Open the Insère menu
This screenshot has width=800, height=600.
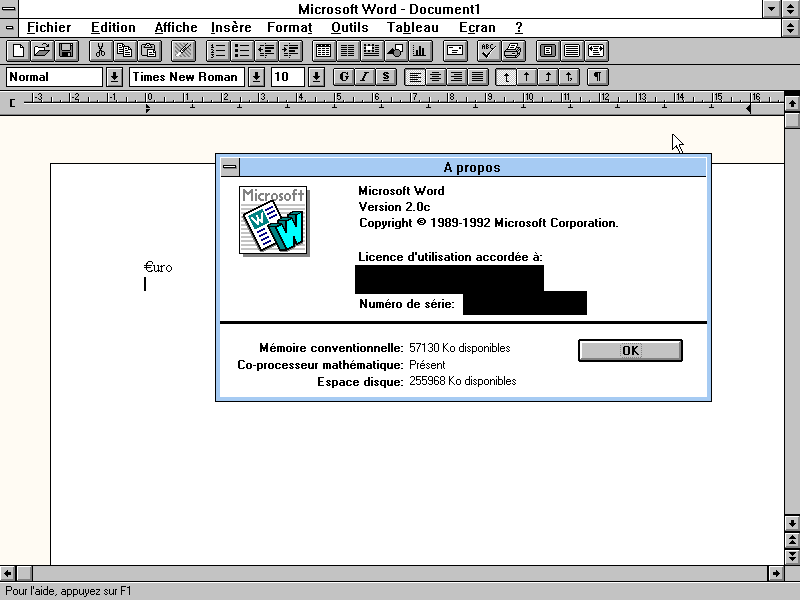click(x=231, y=28)
